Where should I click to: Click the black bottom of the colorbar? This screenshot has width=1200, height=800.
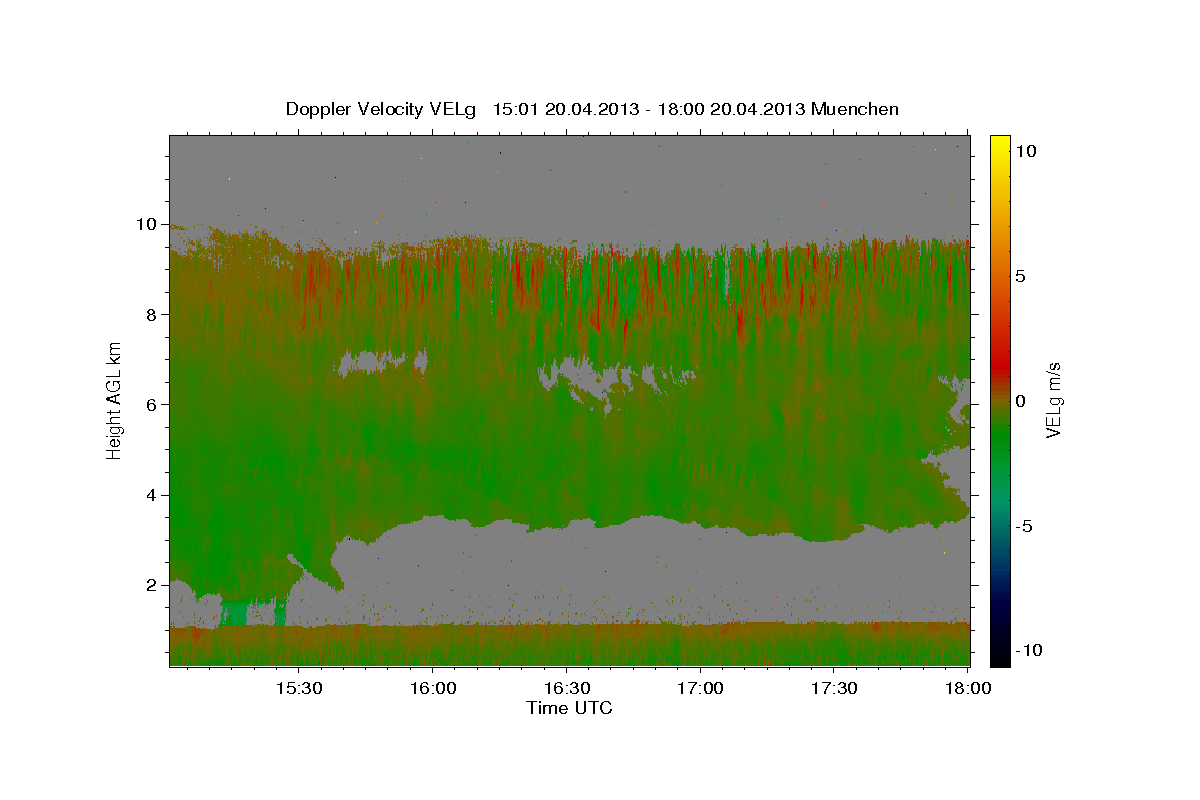[999, 655]
